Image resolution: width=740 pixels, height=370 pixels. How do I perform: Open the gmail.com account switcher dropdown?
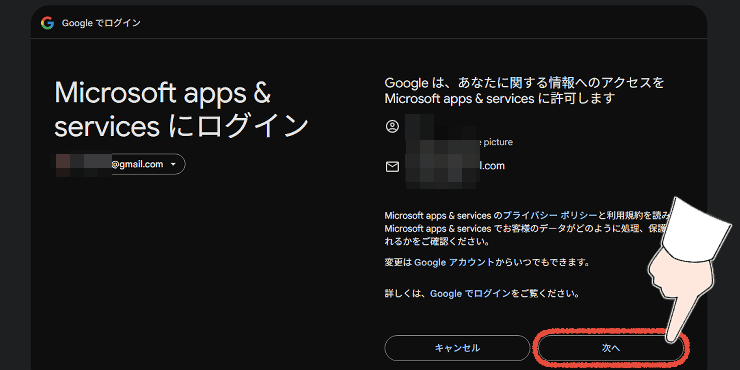pyautogui.click(x=120, y=164)
